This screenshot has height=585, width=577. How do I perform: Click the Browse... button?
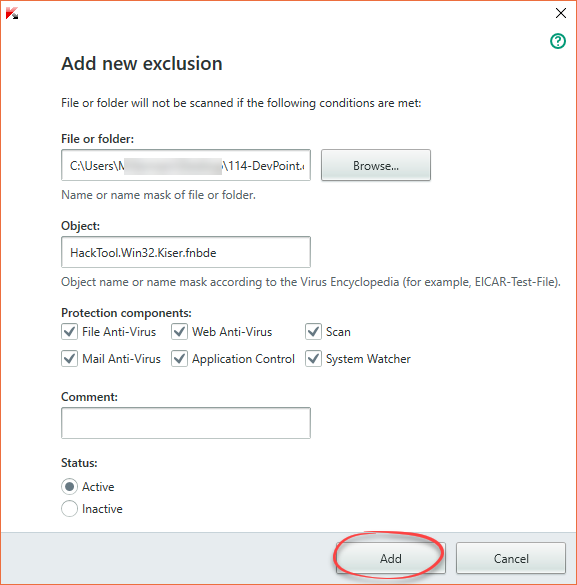click(x=376, y=165)
